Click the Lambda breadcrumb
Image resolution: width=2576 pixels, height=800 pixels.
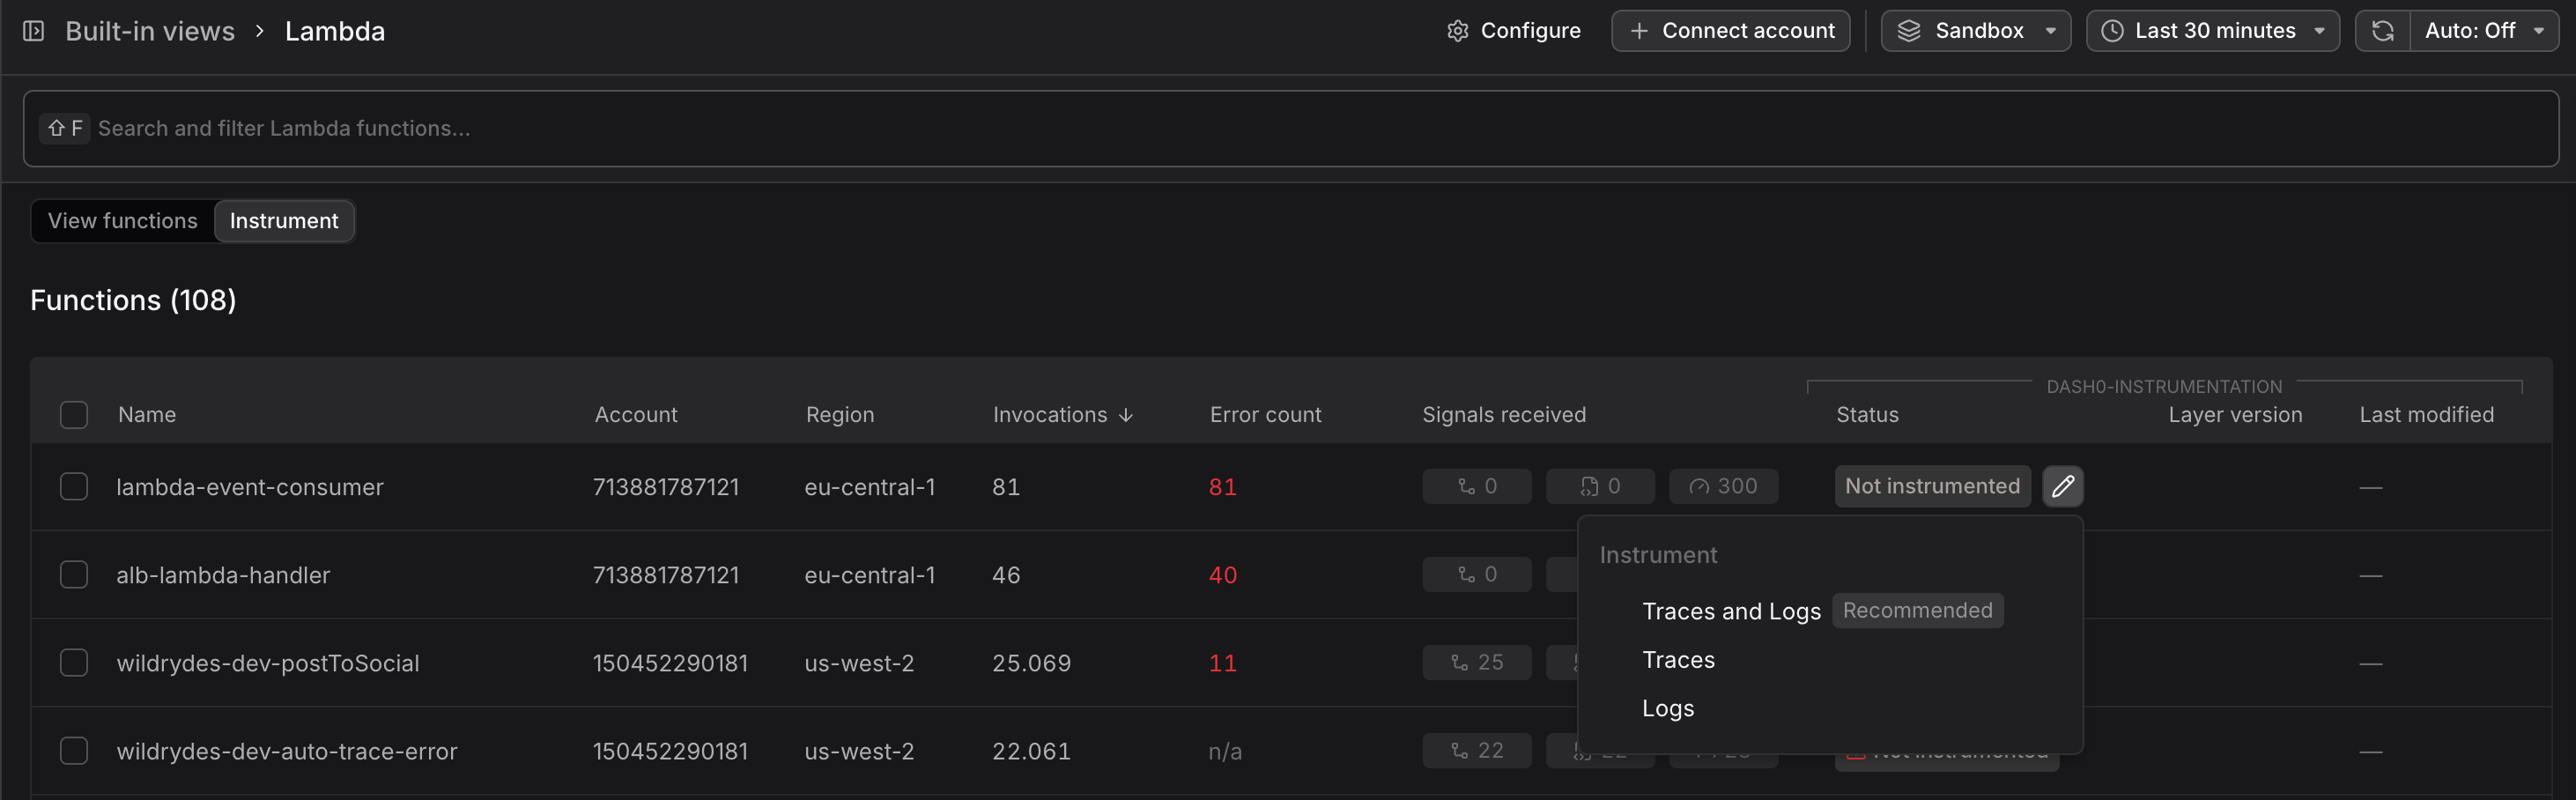(335, 31)
